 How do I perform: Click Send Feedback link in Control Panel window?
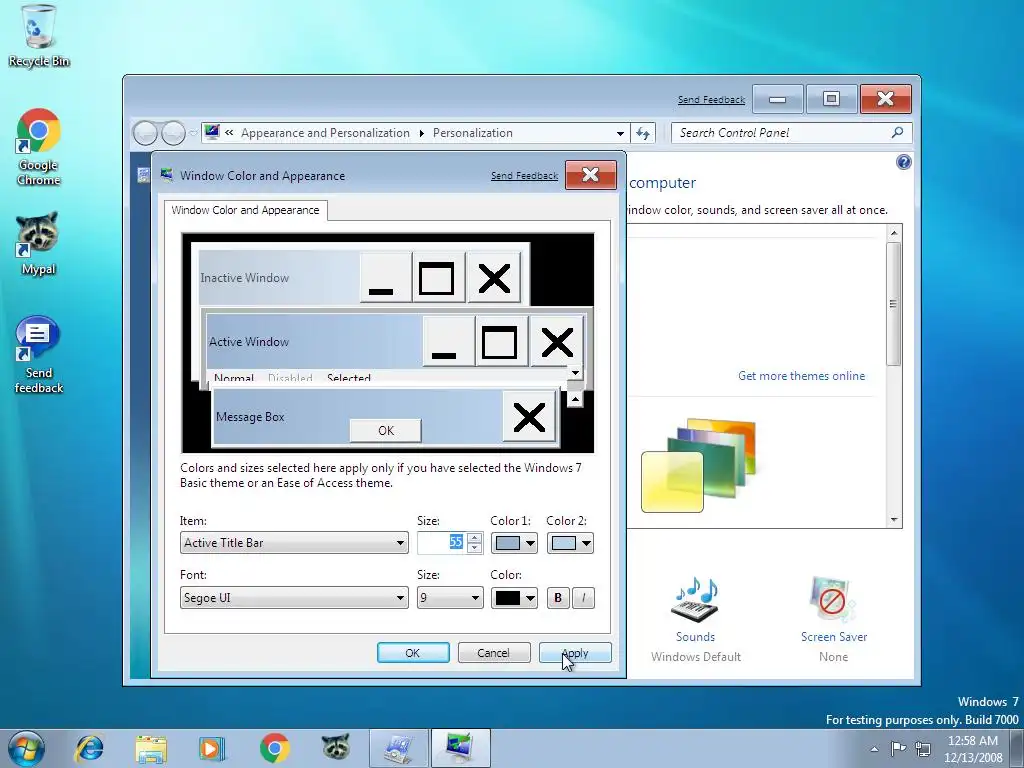click(x=711, y=99)
